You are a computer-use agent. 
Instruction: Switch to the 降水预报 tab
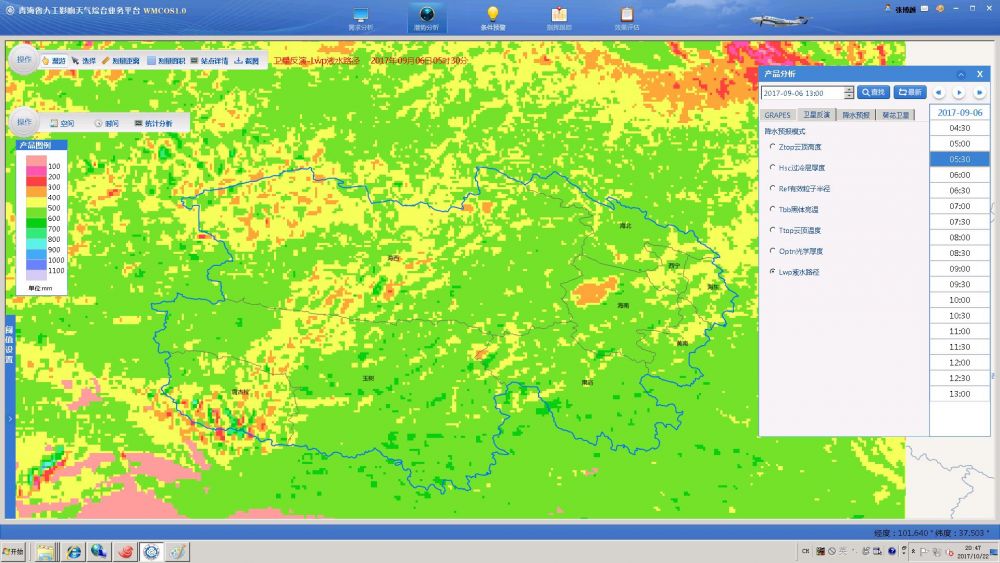856,115
